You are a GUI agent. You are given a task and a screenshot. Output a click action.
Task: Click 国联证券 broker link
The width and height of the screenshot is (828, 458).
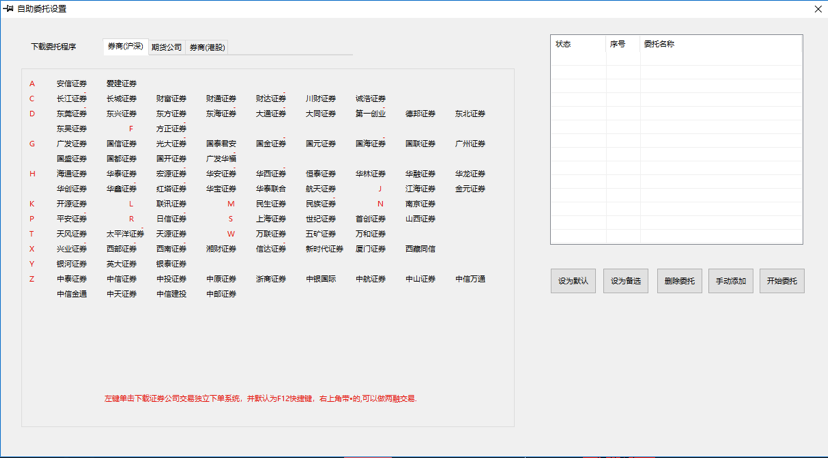coord(420,144)
